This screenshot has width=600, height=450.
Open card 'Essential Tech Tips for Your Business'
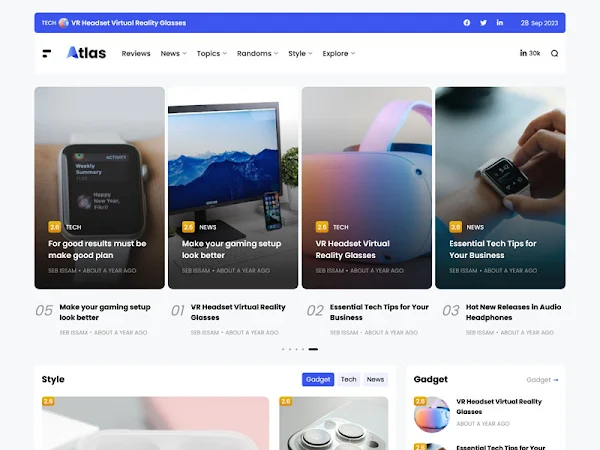(x=493, y=249)
